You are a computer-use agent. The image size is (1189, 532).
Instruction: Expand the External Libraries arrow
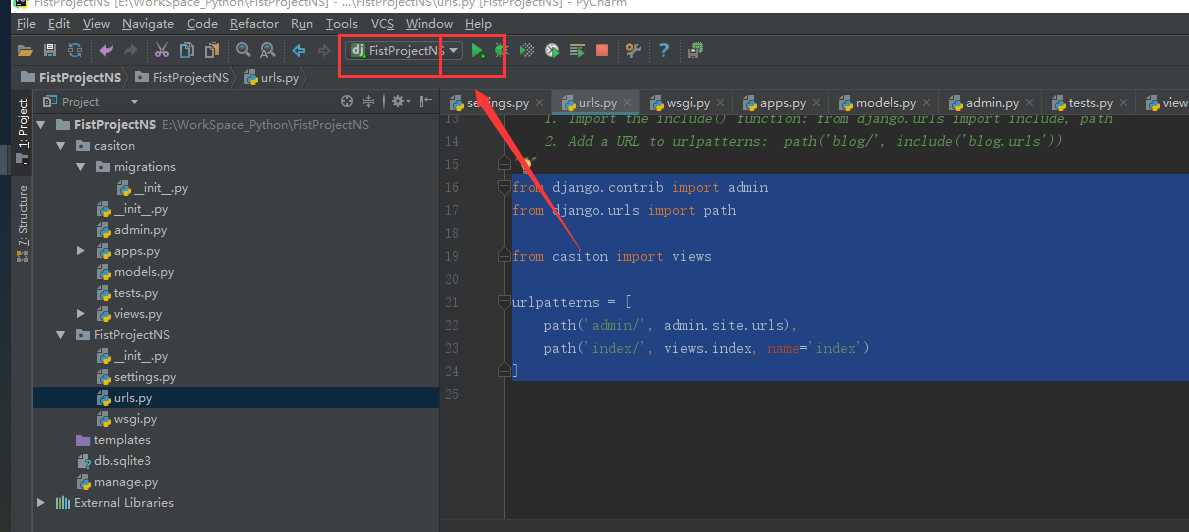(x=40, y=502)
